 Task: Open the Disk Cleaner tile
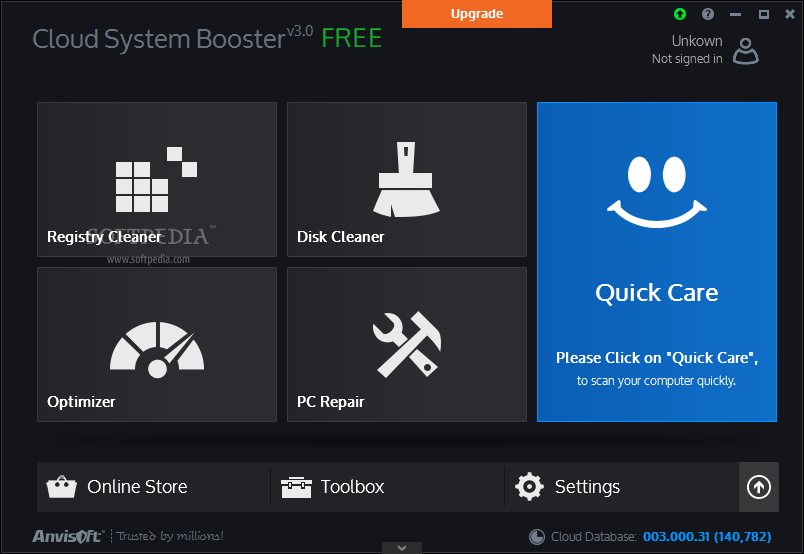tap(407, 180)
